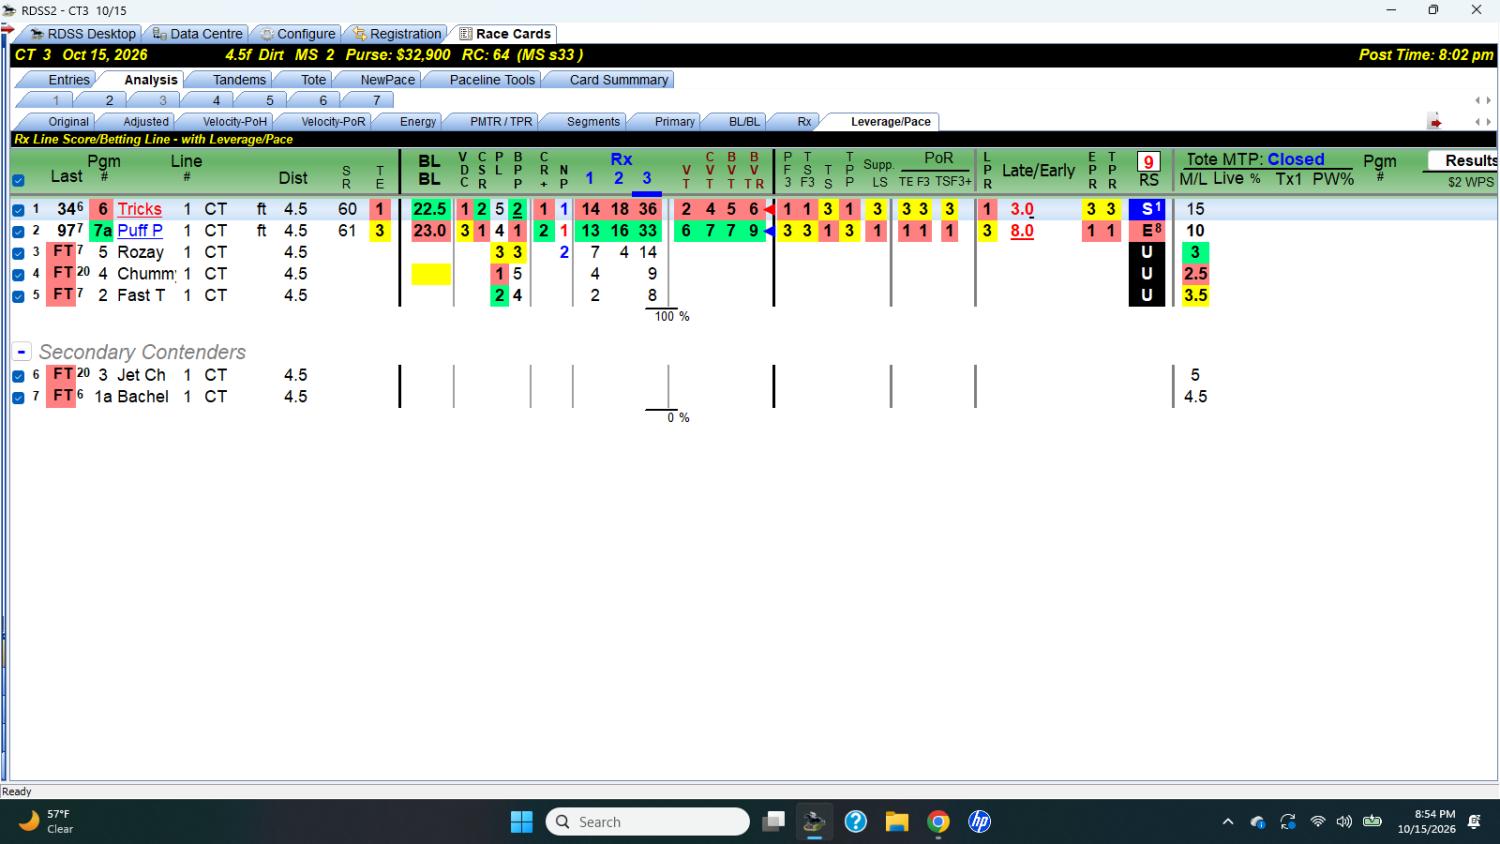Toggle the checkbox for the Jet Ch row
Viewport: 1500px width, 844px height.
click(18, 376)
